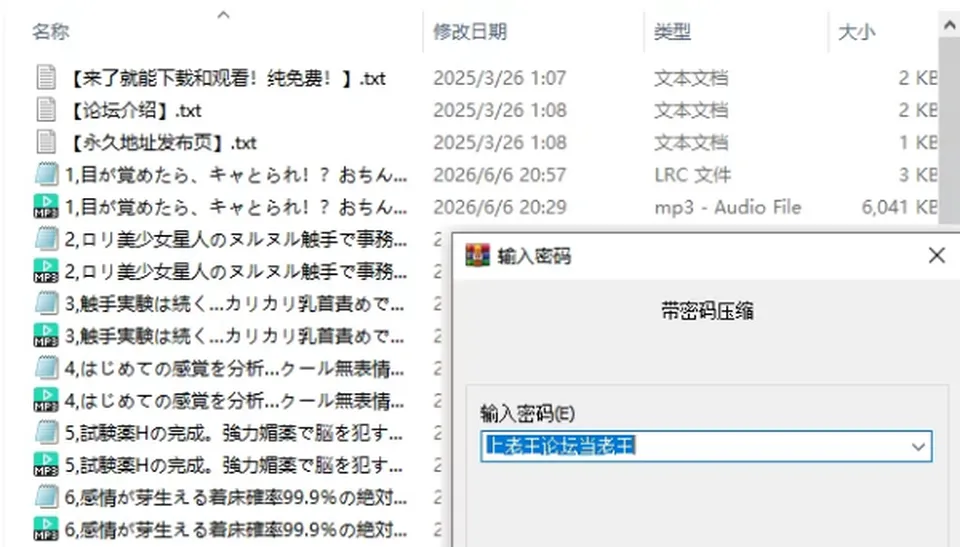960x547 pixels.
Task: Click the 2025/3/26 1:08 date for 【论坛介绍】.txt
Action: click(x=500, y=110)
